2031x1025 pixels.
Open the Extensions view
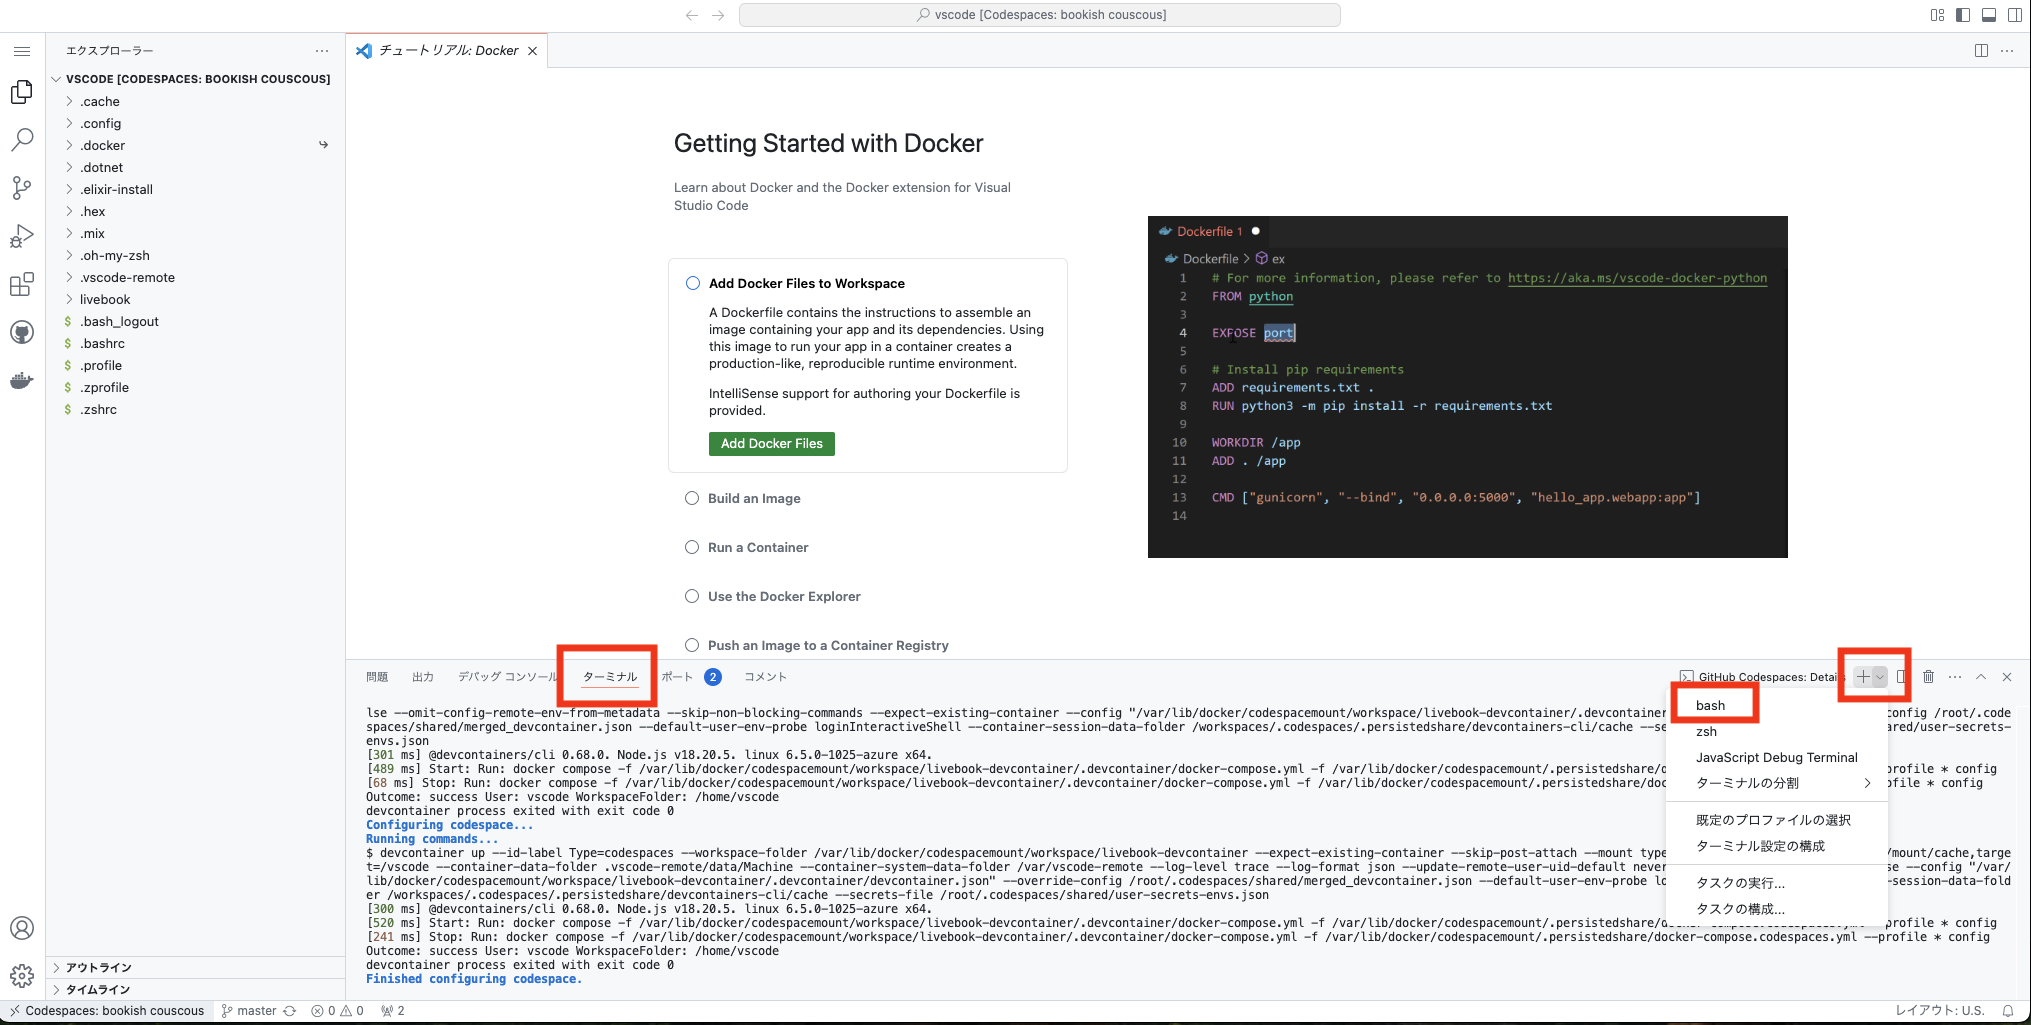pyautogui.click(x=22, y=284)
